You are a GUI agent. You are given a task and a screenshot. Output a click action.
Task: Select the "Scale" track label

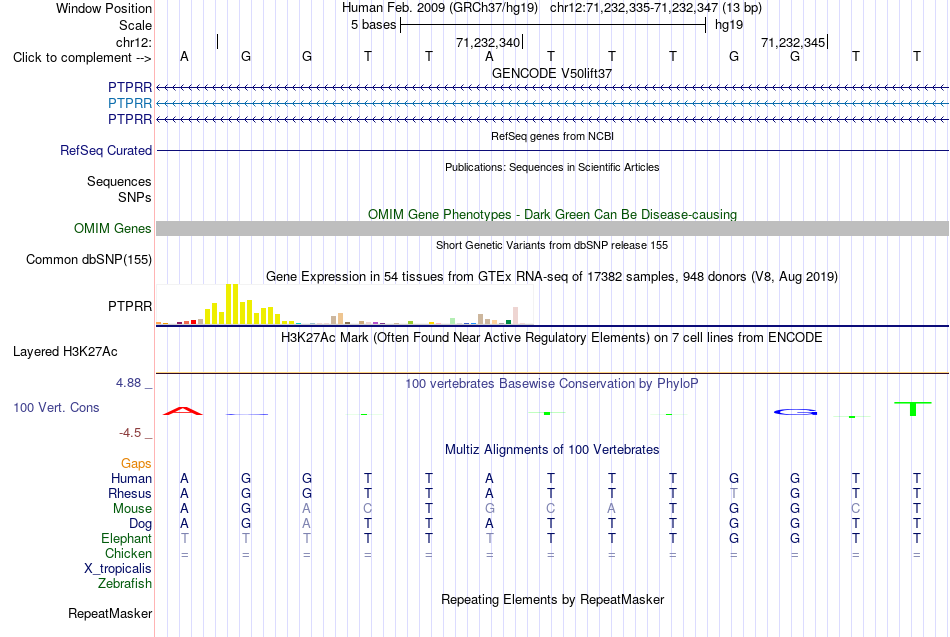[135, 25]
